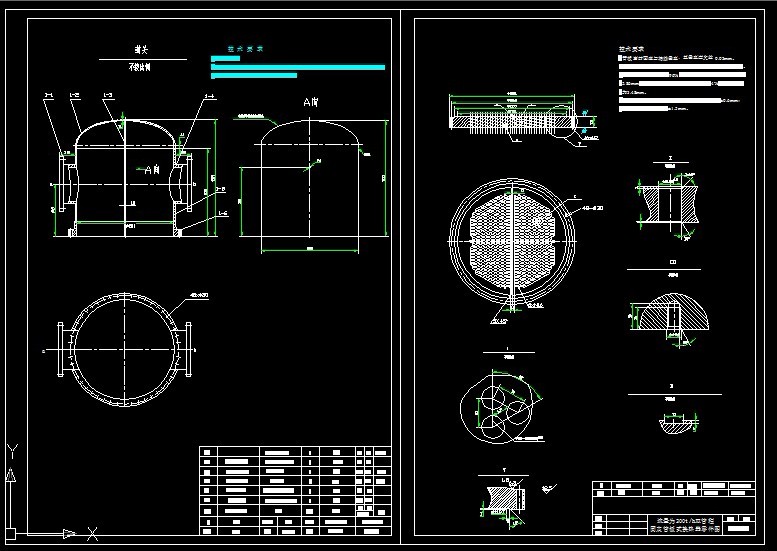This screenshot has width=777, height=551.
Task: Click the UCS X-Y axis icon
Action: 51,493
